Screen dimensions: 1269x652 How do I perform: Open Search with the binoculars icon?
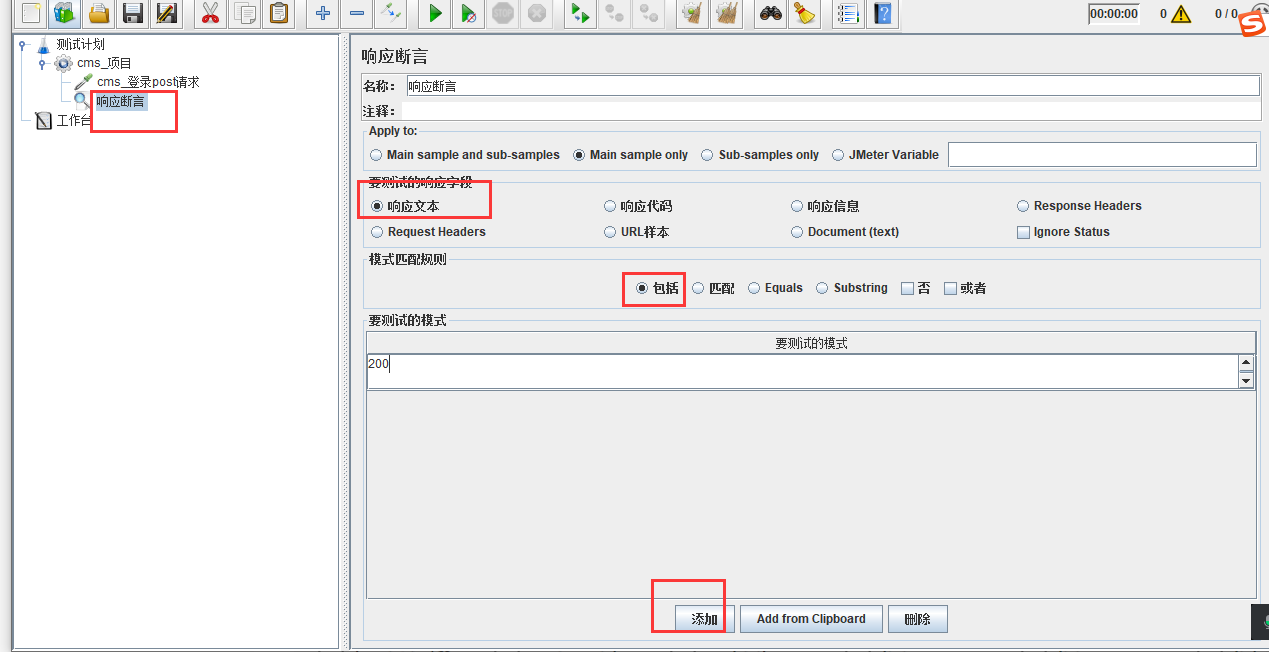click(770, 13)
